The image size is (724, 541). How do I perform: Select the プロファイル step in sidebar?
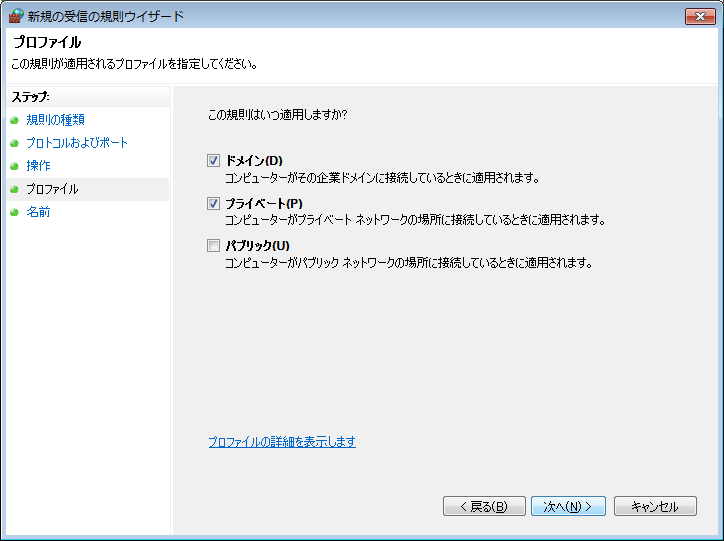tap(52, 189)
